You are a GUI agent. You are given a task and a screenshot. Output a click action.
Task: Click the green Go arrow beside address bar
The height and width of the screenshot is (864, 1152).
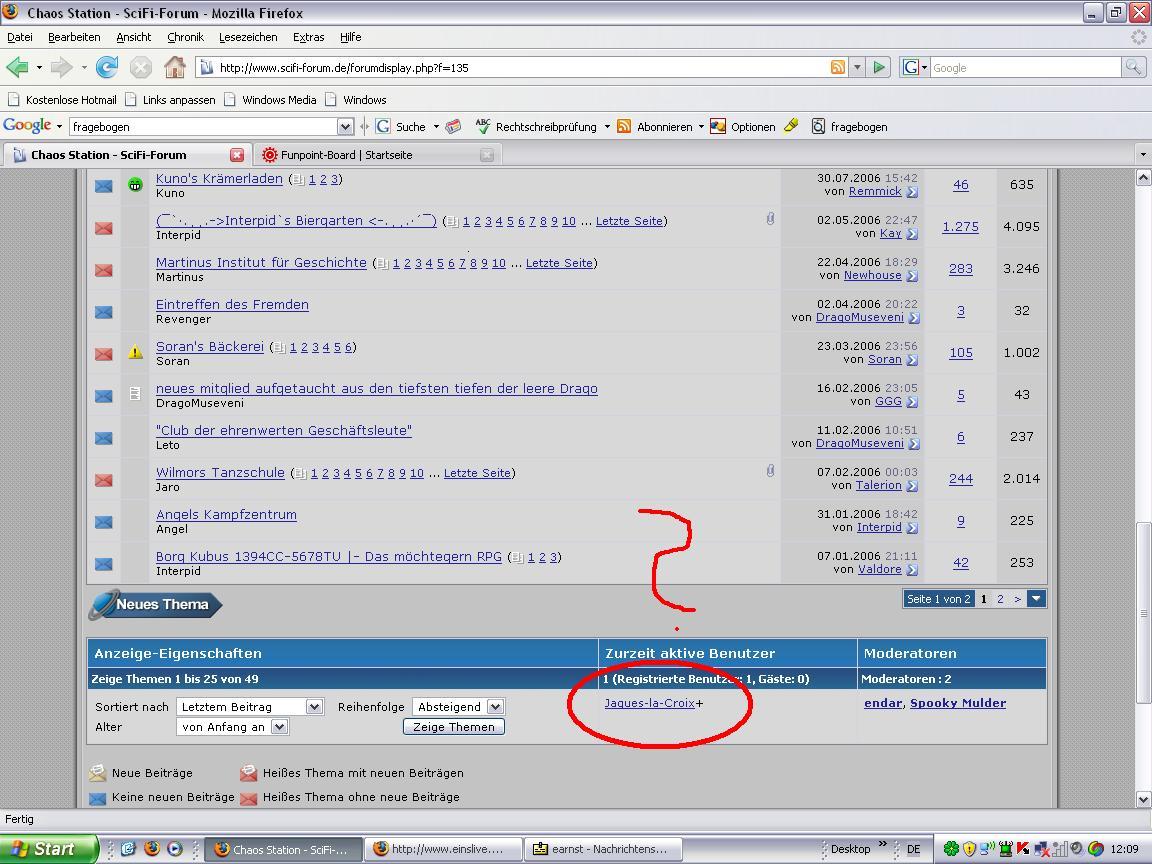click(x=879, y=67)
